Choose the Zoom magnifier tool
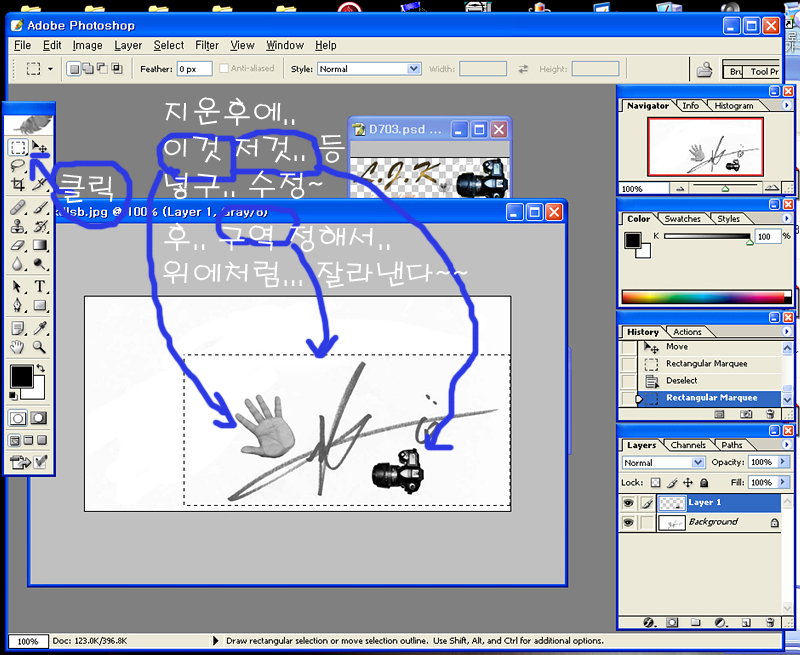The width and height of the screenshot is (800, 655). tap(40, 347)
